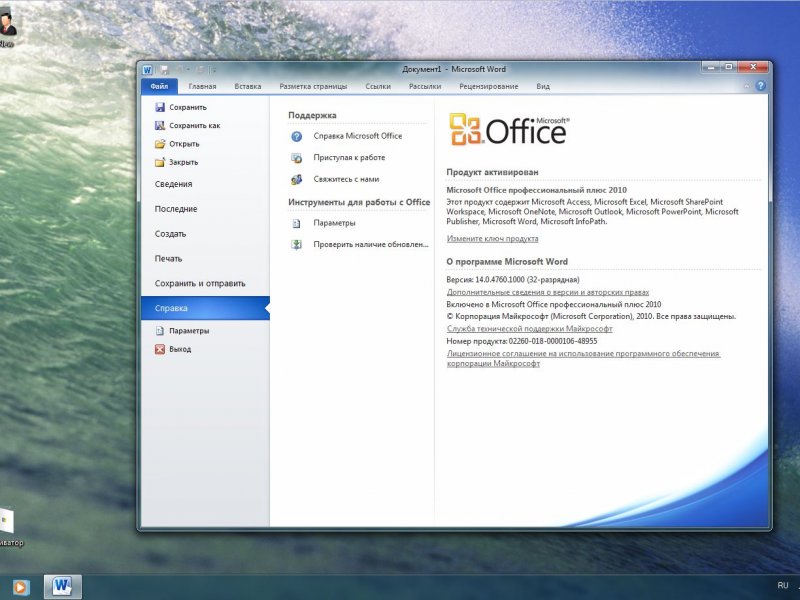Click the Word button on the taskbar

[x=62, y=587]
